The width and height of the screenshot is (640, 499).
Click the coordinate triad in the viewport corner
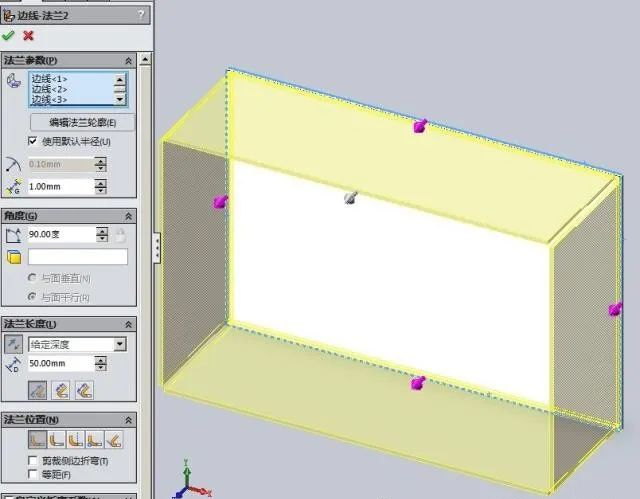tap(190, 481)
